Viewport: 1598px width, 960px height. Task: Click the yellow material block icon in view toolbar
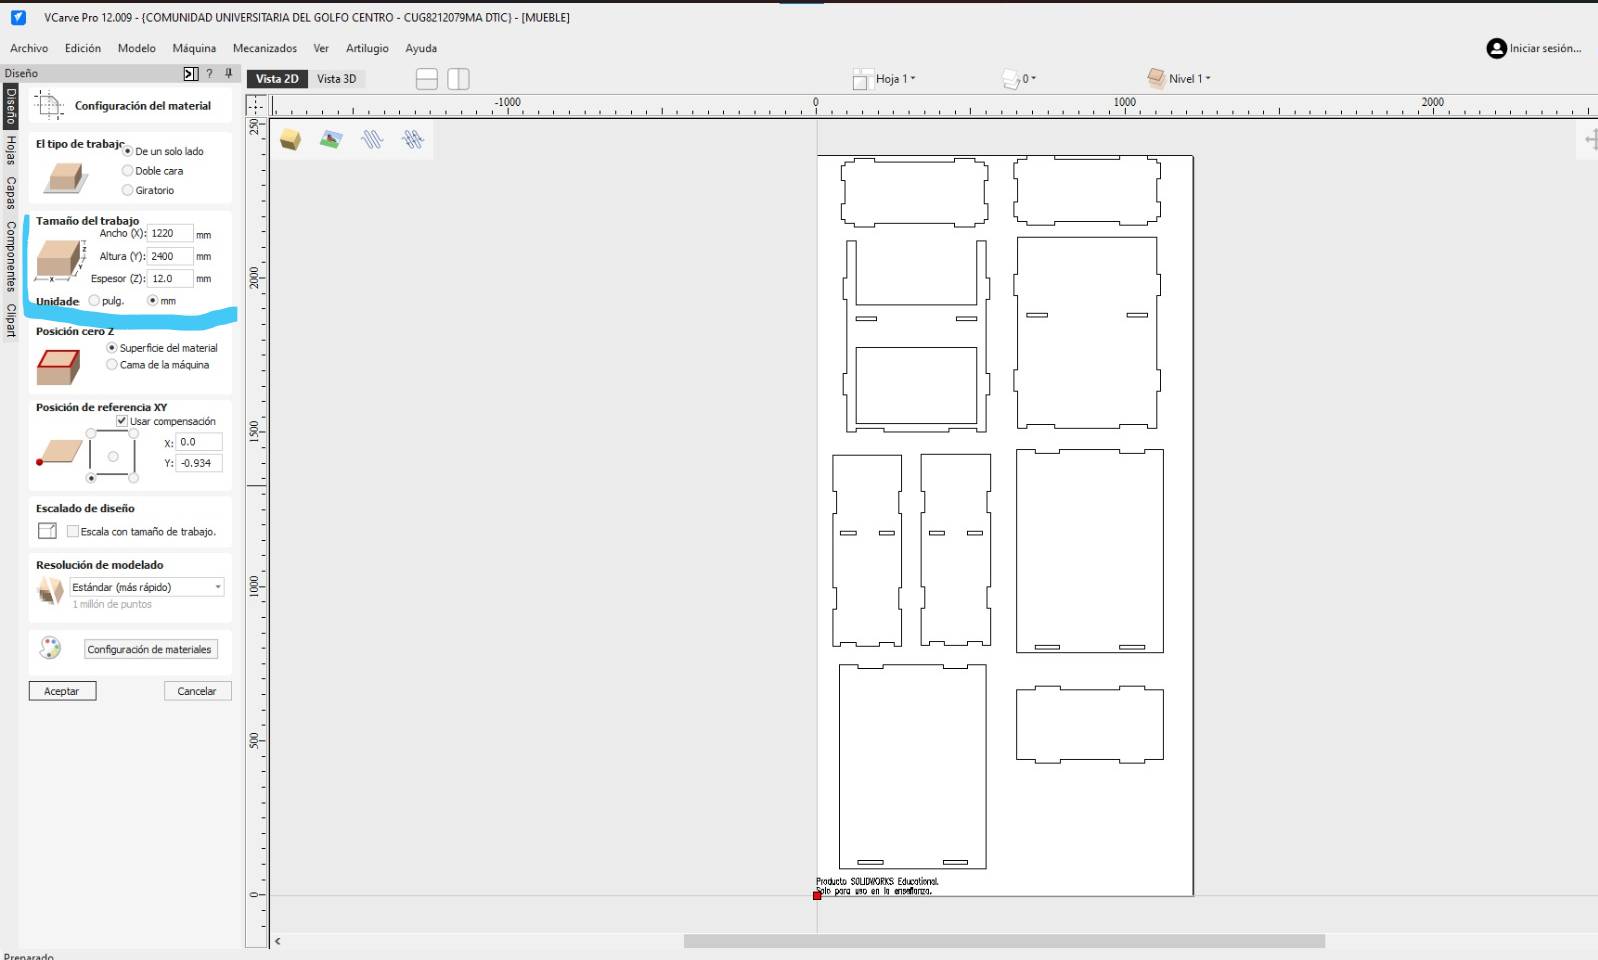(290, 139)
